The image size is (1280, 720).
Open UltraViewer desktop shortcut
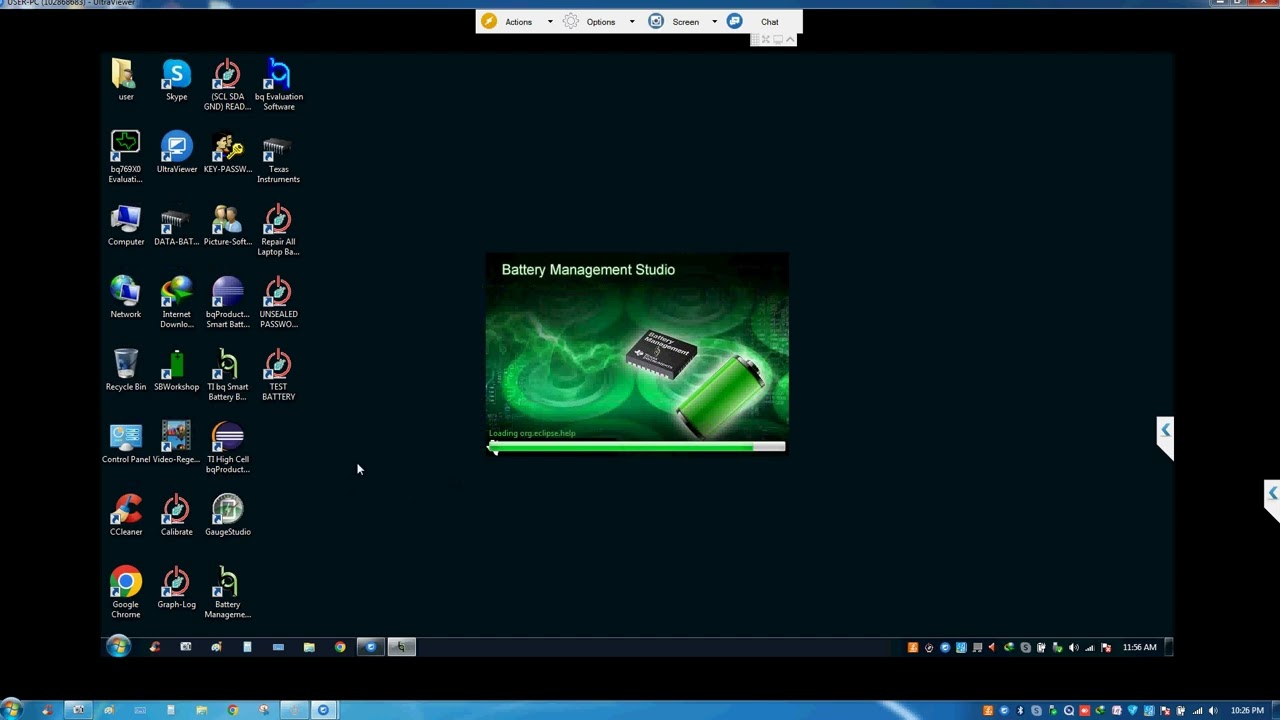[x=176, y=153]
